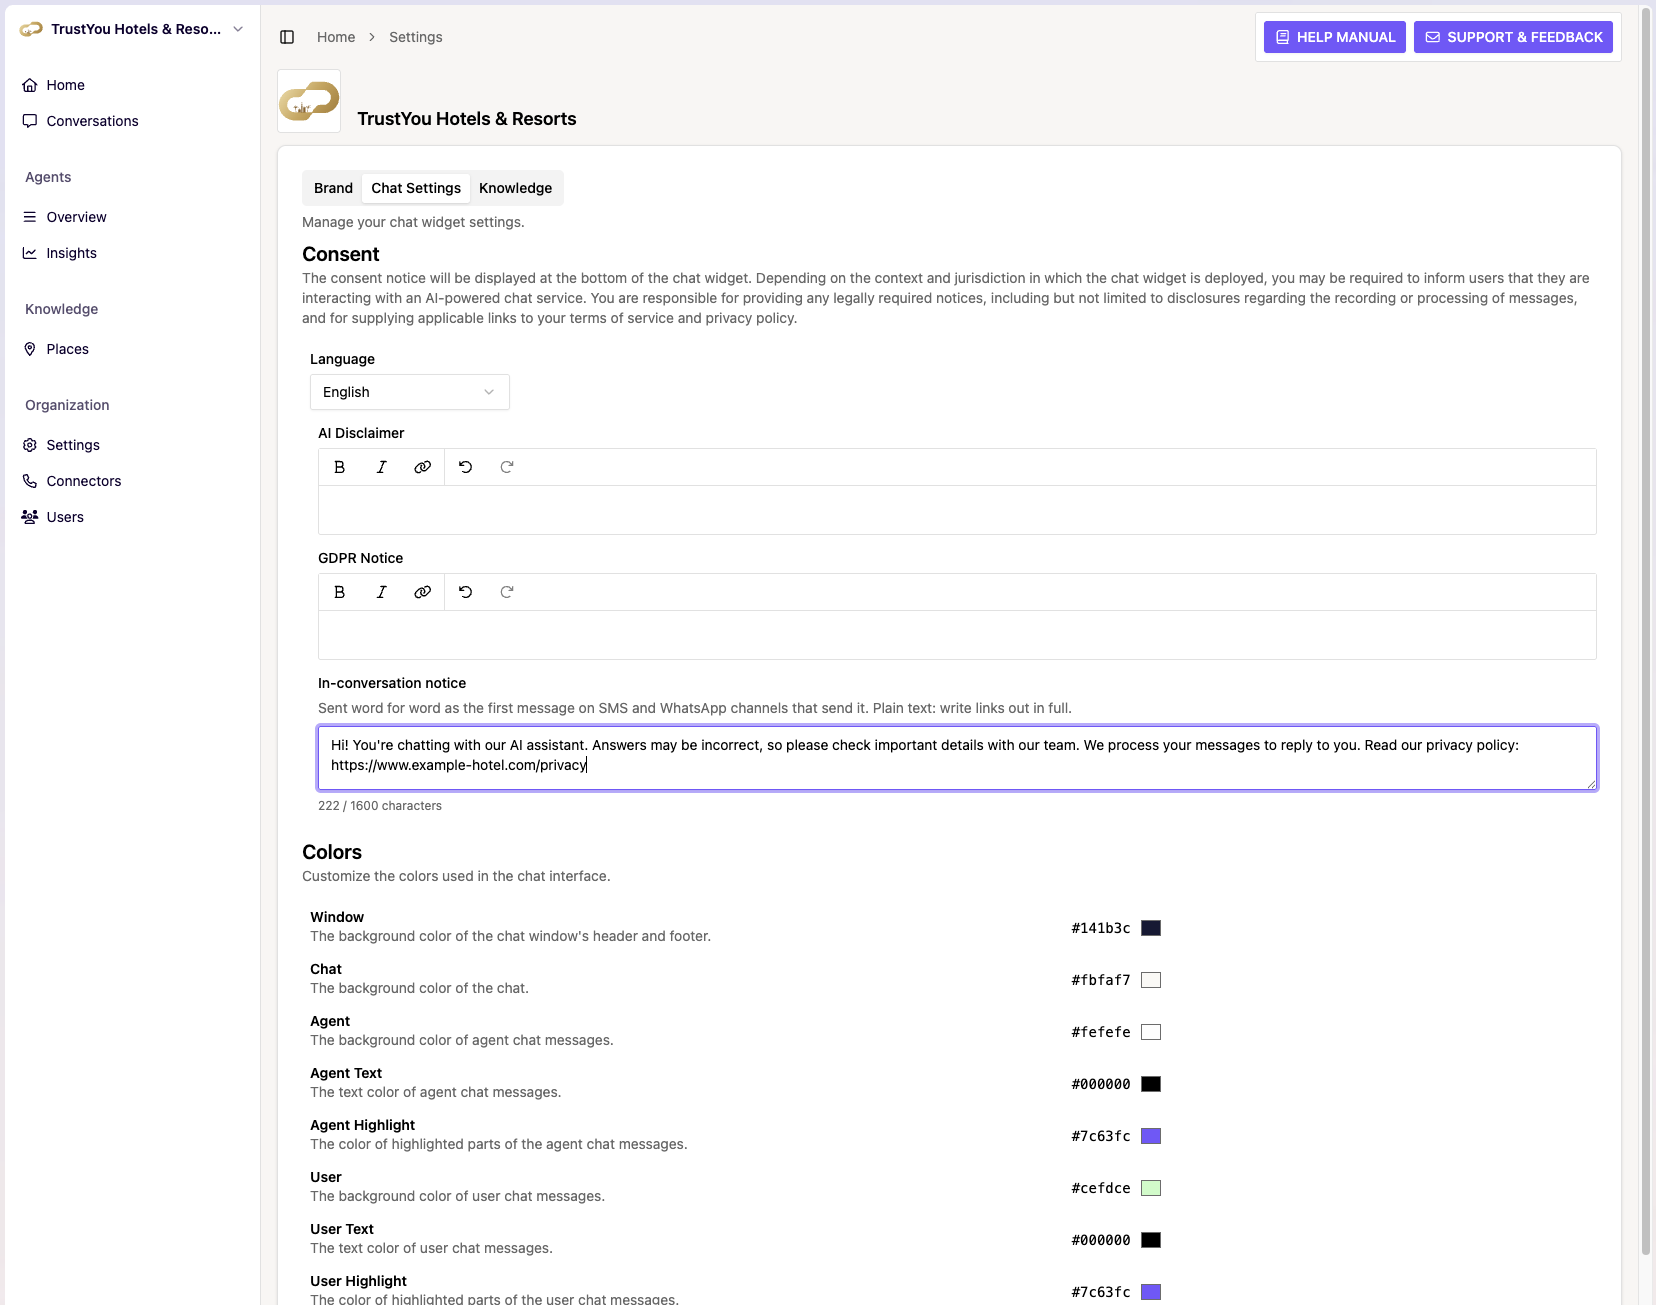This screenshot has height=1305, width=1656.
Task: Click Bold in AI Disclaimer toolbar
Action: (x=340, y=467)
